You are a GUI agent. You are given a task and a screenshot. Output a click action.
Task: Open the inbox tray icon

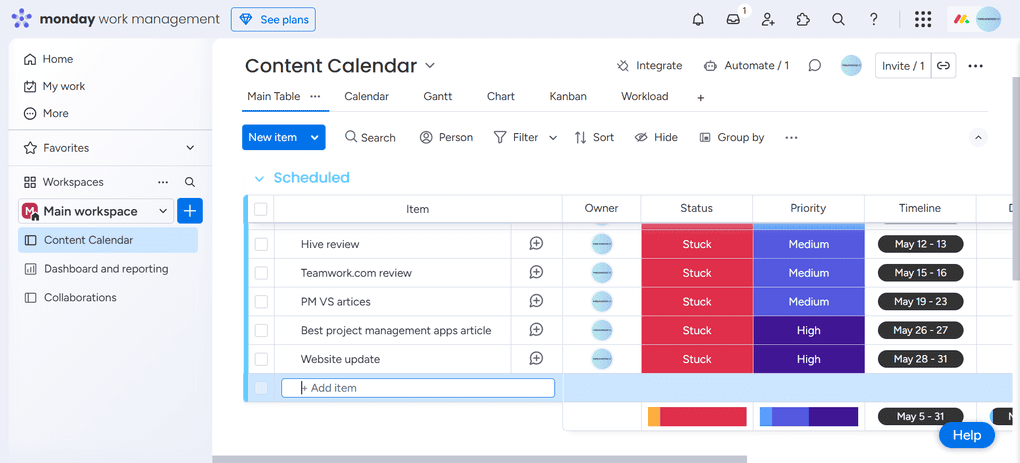tap(733, 19)
